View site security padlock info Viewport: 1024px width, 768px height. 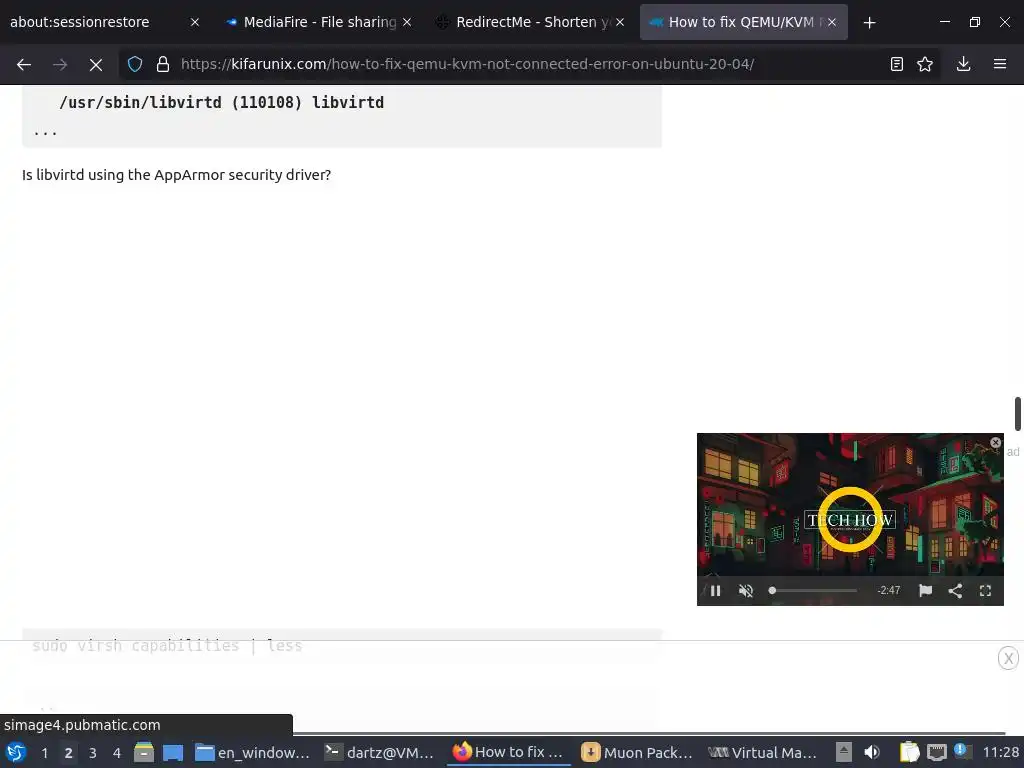pyautogui.click(x=163, y=64)
